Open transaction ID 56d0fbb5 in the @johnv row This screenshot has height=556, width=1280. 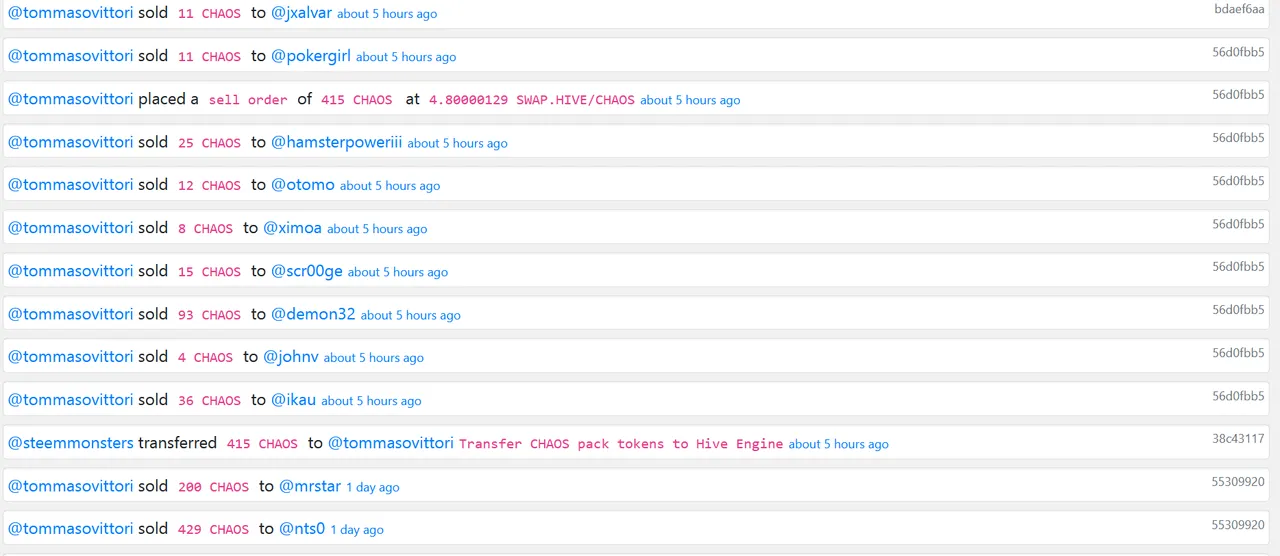tap(1239, 353)
